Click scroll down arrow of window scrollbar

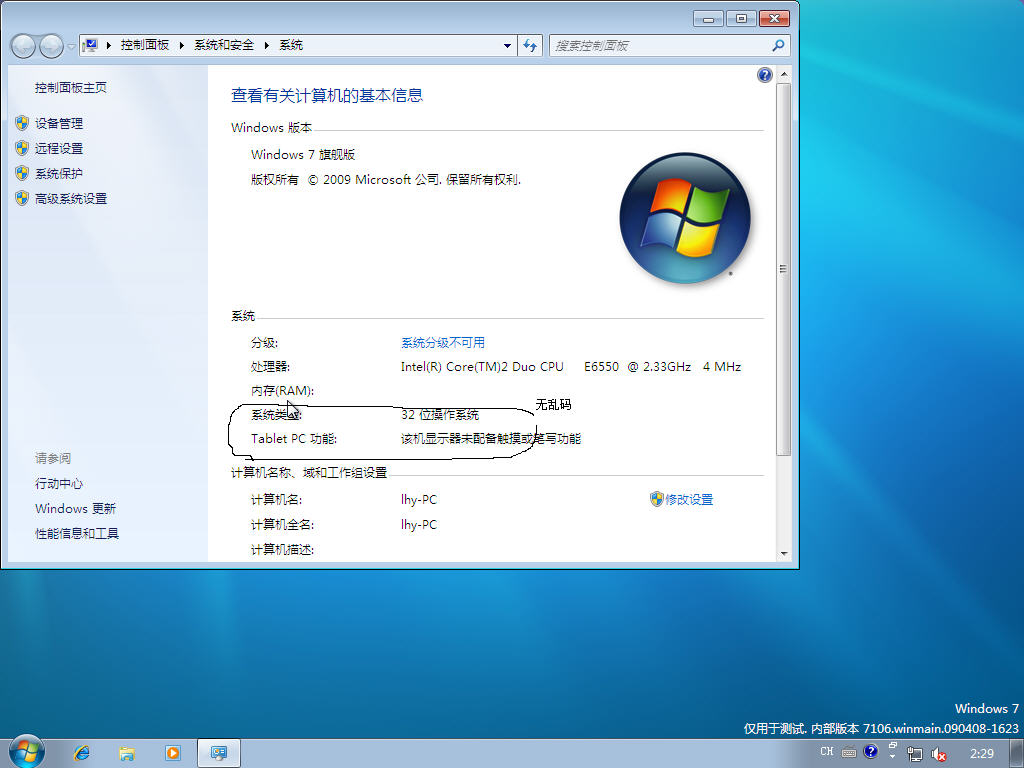tap(784, 553)
